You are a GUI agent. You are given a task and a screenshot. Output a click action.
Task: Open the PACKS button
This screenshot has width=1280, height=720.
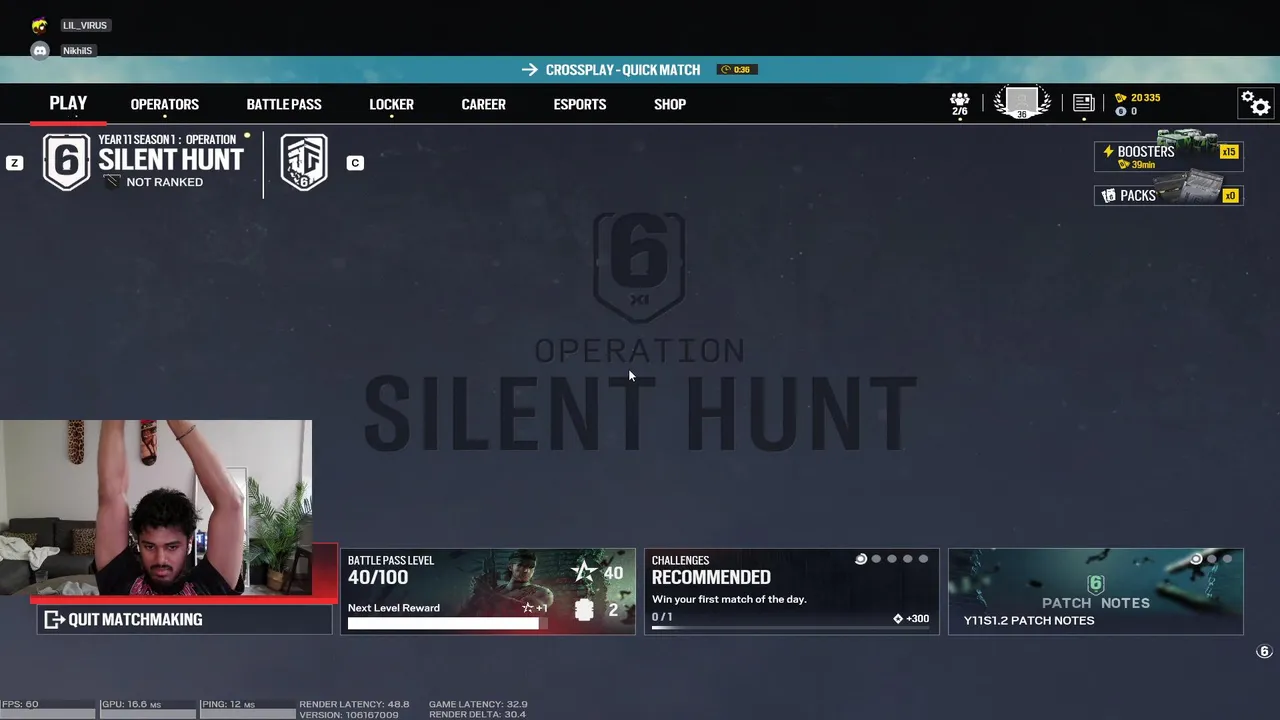[1168, 196]
